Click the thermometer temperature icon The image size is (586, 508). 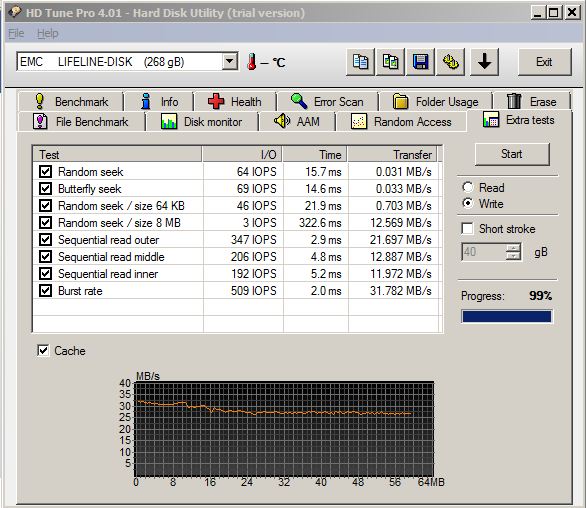click(x=252, y=62)
